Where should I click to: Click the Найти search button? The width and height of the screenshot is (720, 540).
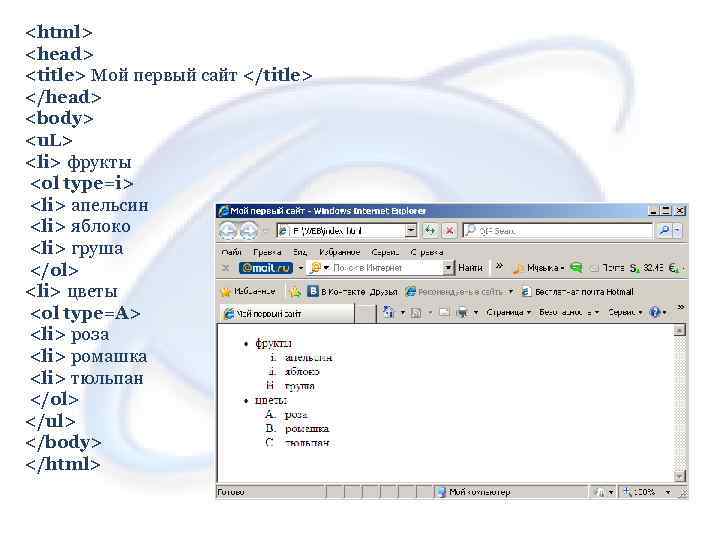[x=470, y=268]
